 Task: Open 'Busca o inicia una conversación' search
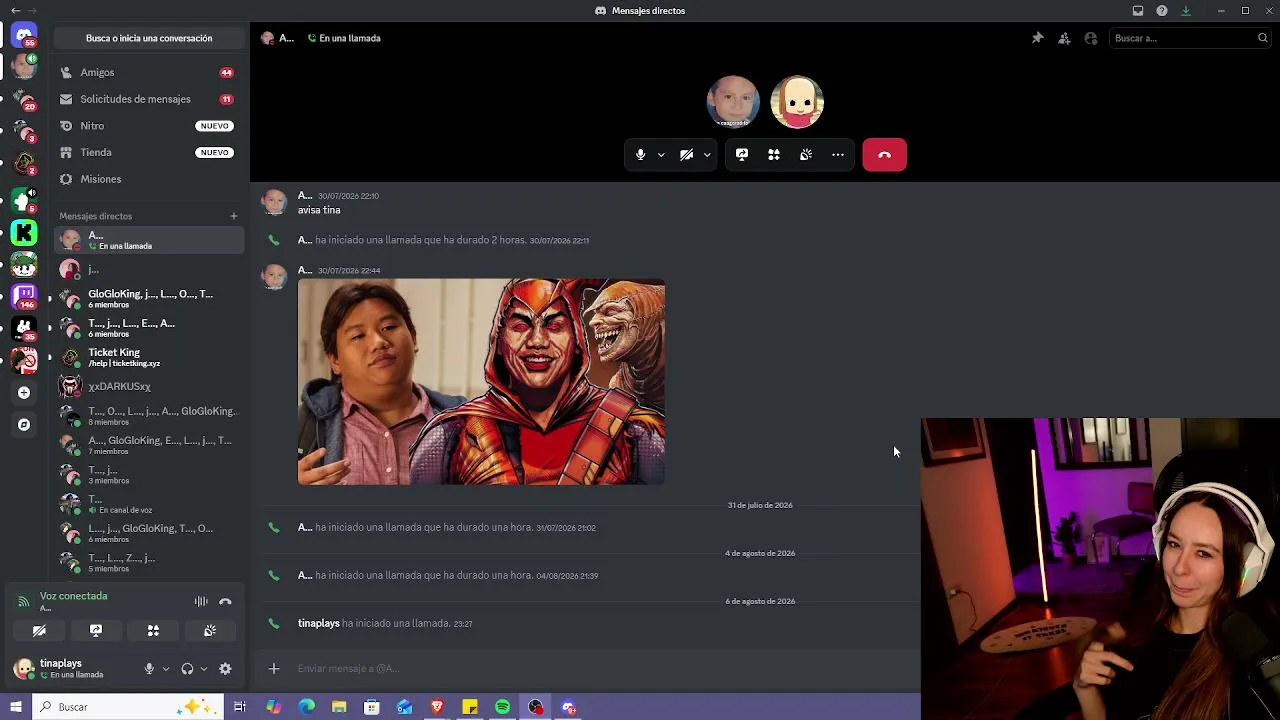tap(149, 38)
